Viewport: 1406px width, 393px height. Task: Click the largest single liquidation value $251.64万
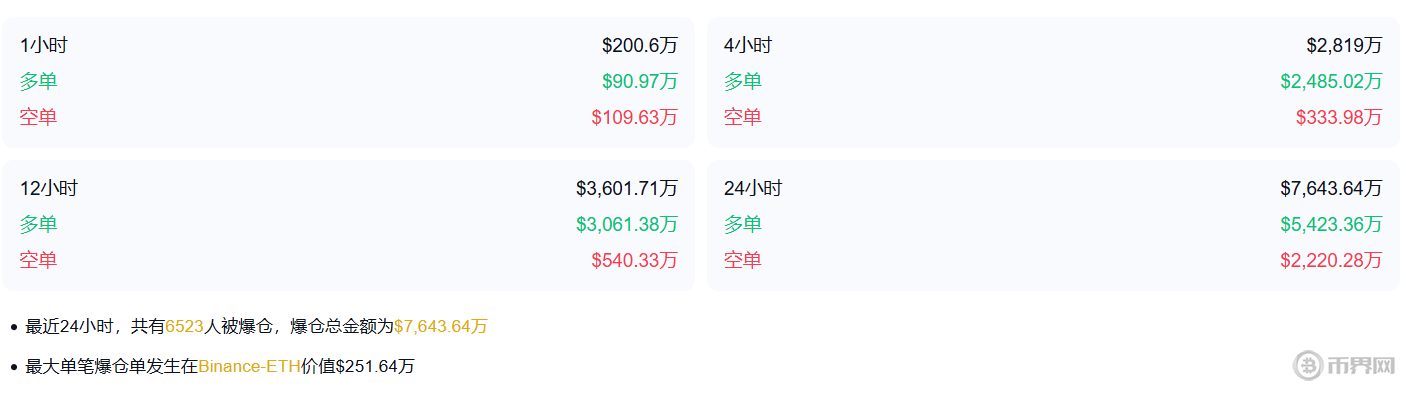click(376, 366)
